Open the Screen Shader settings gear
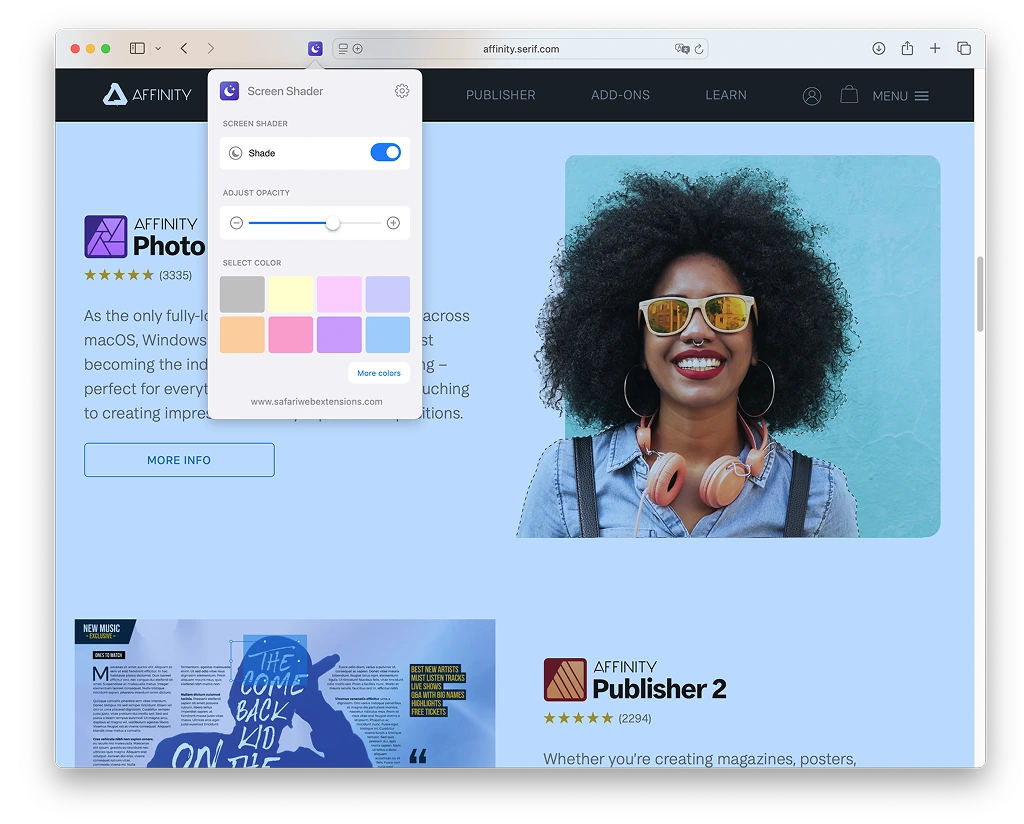 [x=402, y=91]
